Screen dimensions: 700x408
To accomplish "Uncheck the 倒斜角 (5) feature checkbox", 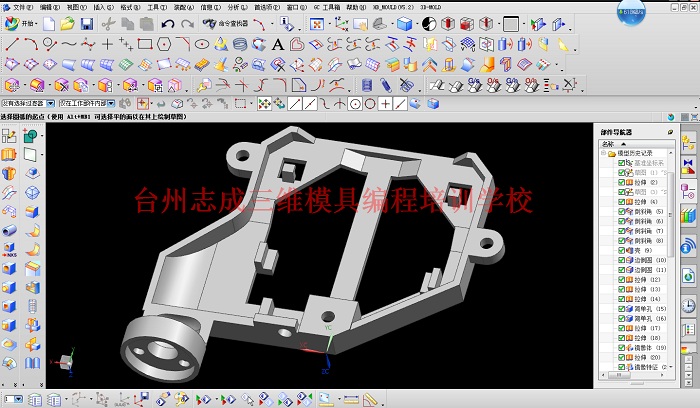I will coord(621,212).
